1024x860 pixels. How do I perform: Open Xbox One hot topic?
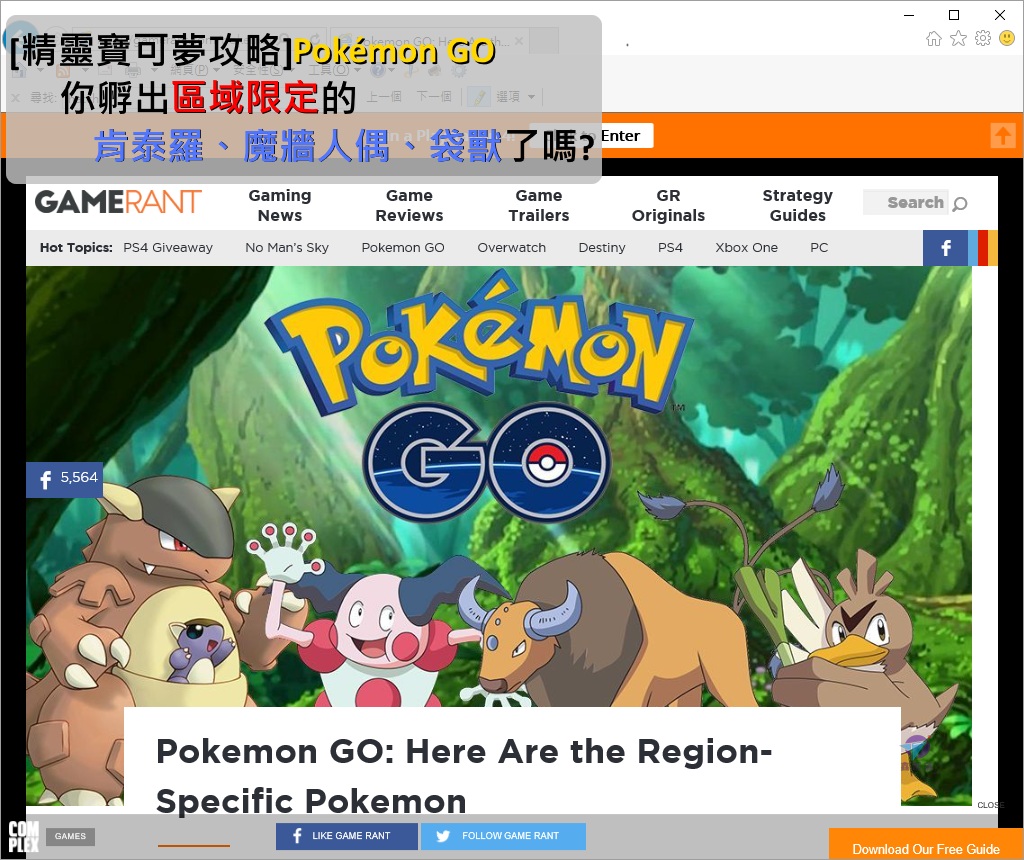pyautogui.click(x=746, y=247)
